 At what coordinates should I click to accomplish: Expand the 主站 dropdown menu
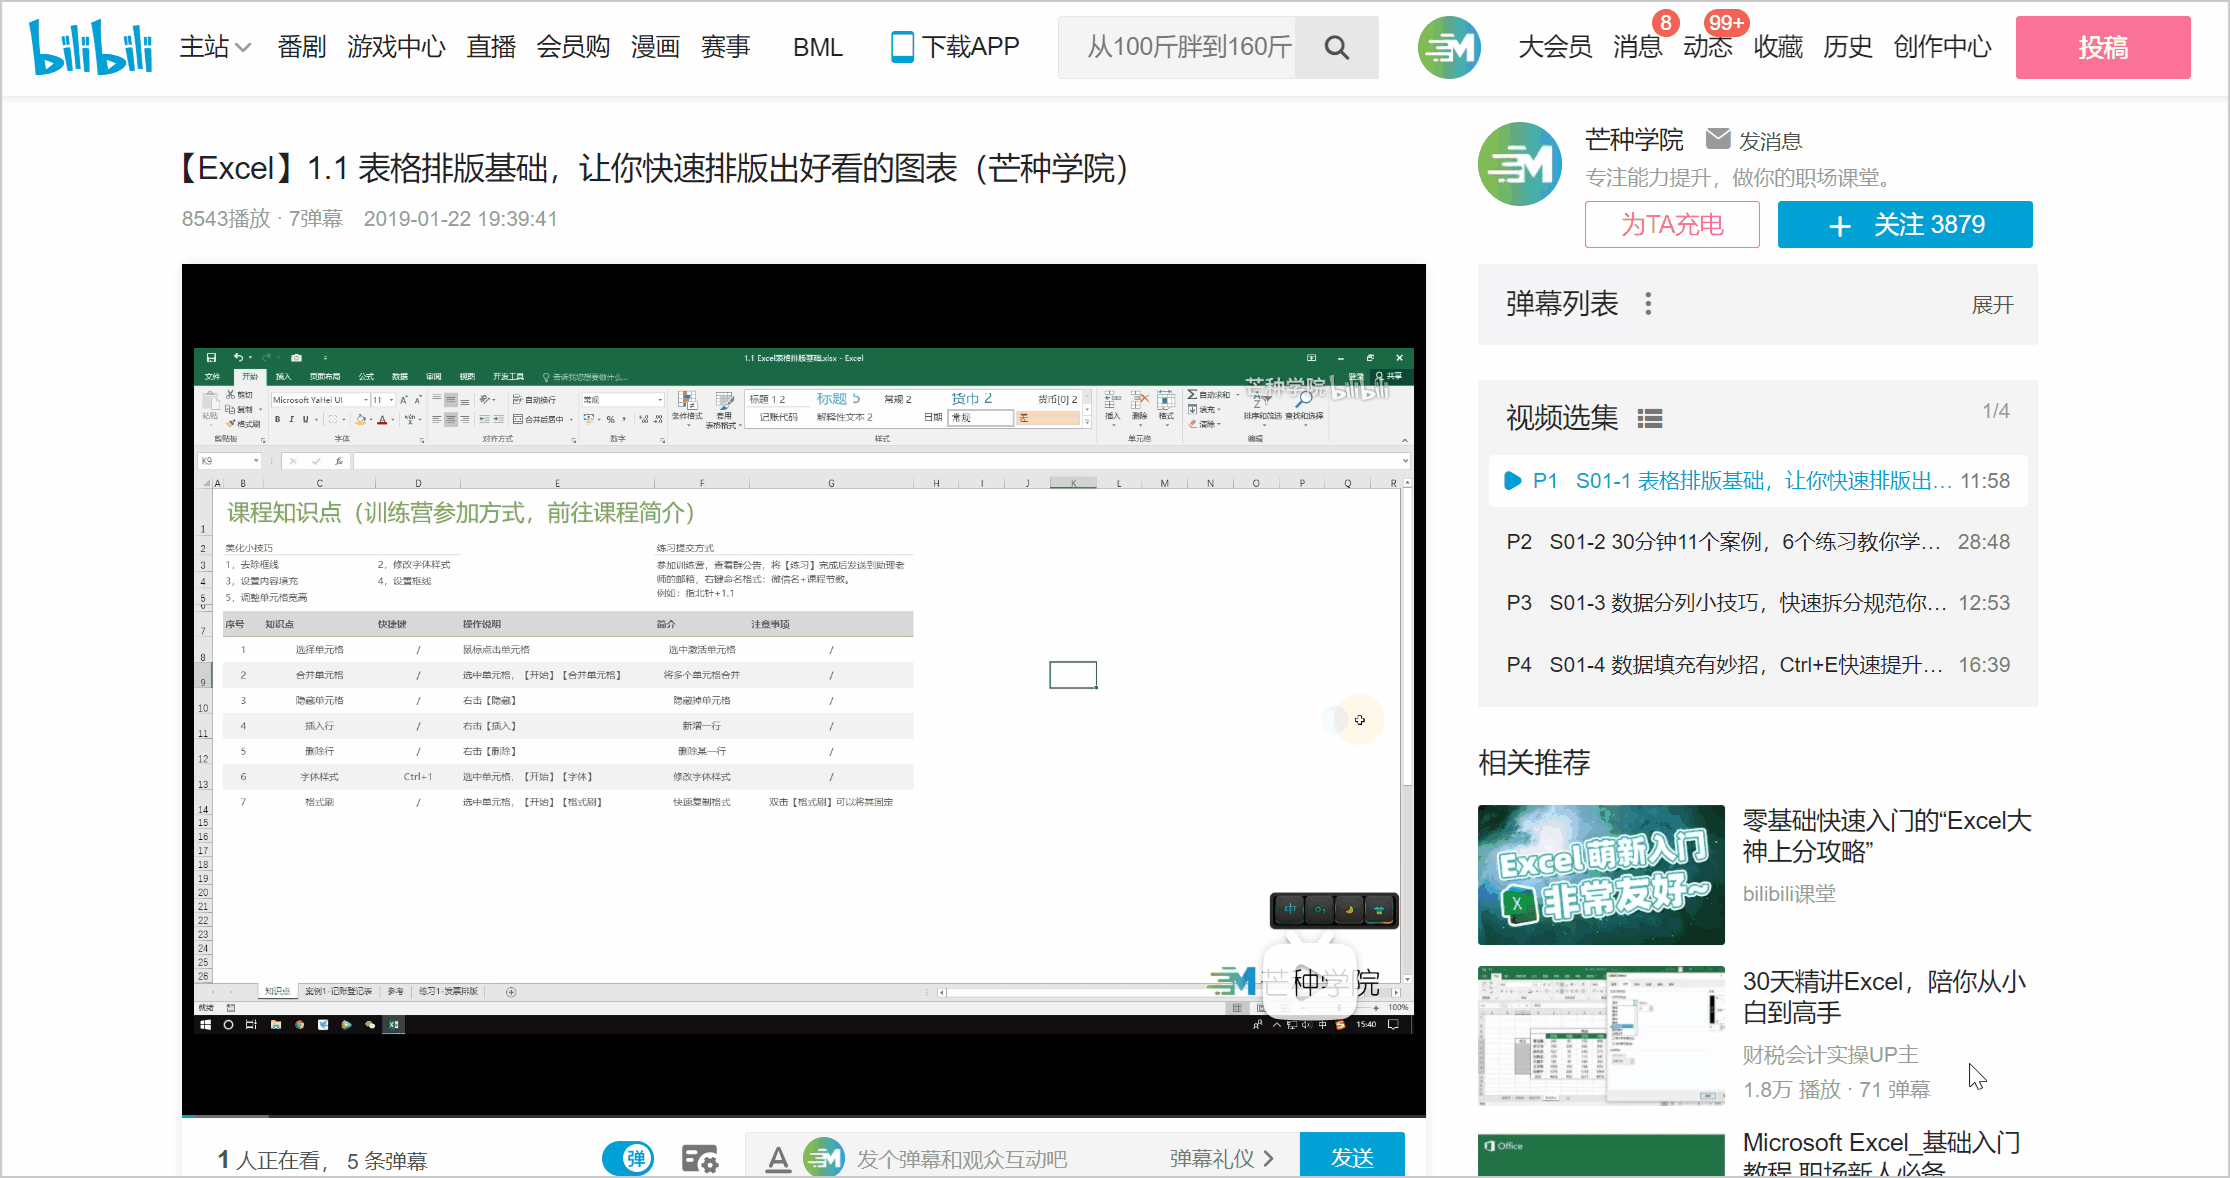pyautogui.click(x=215, y=47)
